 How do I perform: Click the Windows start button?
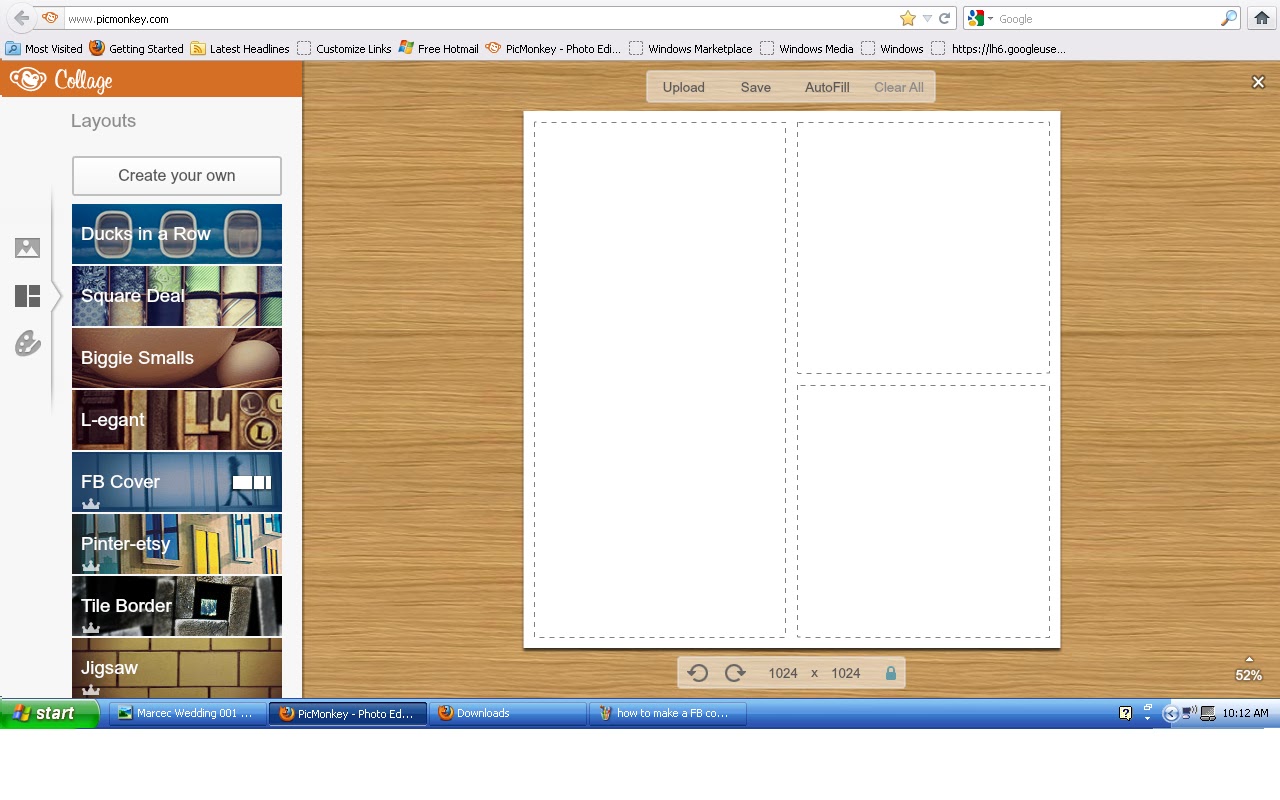click(x=49, y=713)
